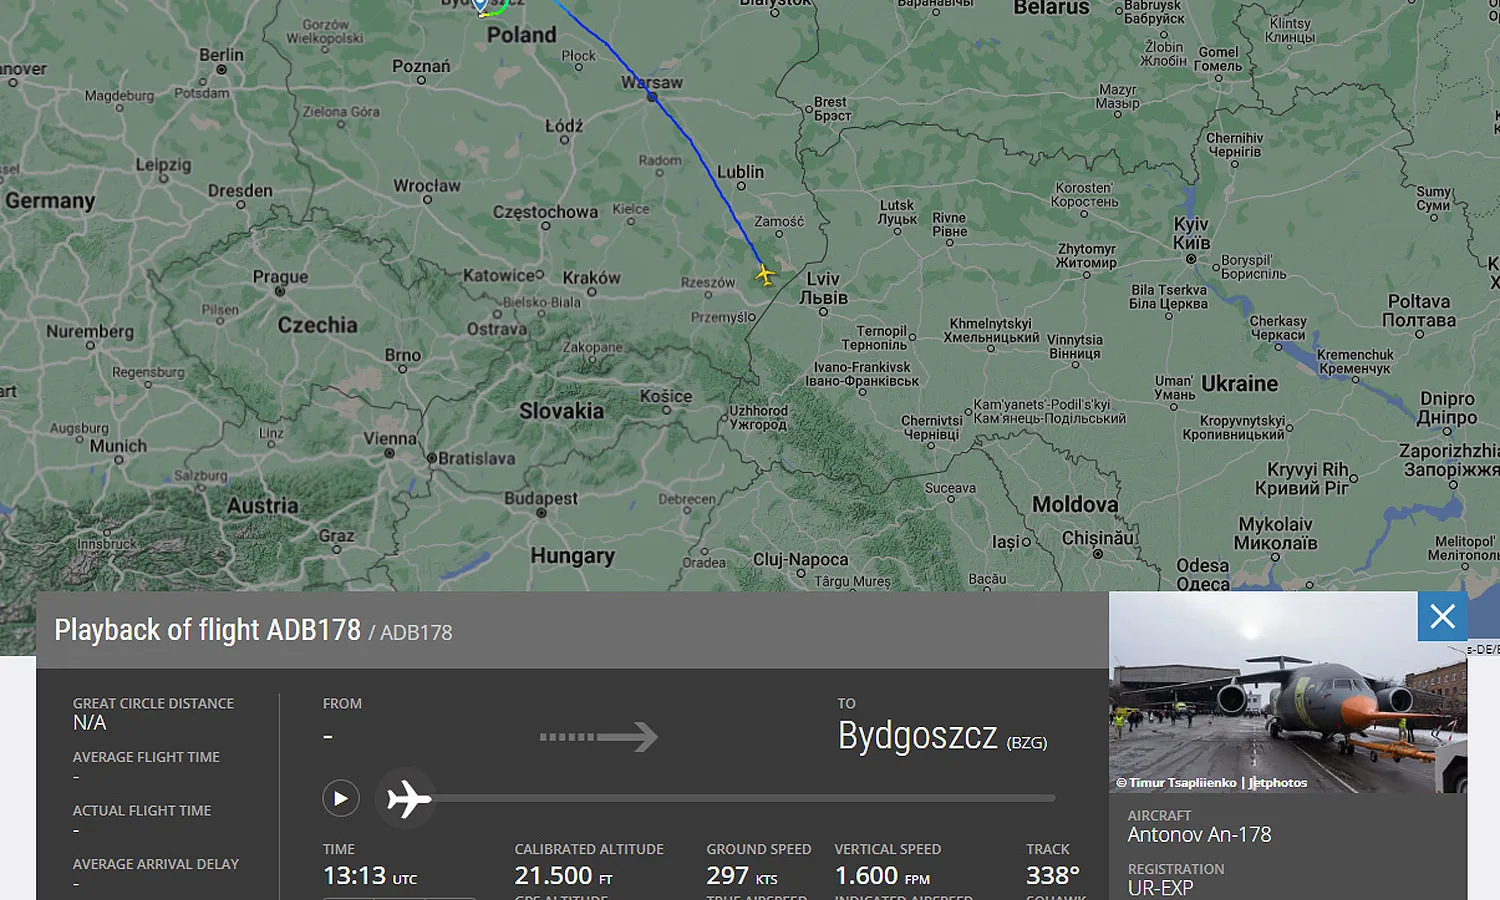The height and width of the screenshot is (900, 1500).
Task: Click the airplane handle on the playback slider
Action: click(407, 799)
